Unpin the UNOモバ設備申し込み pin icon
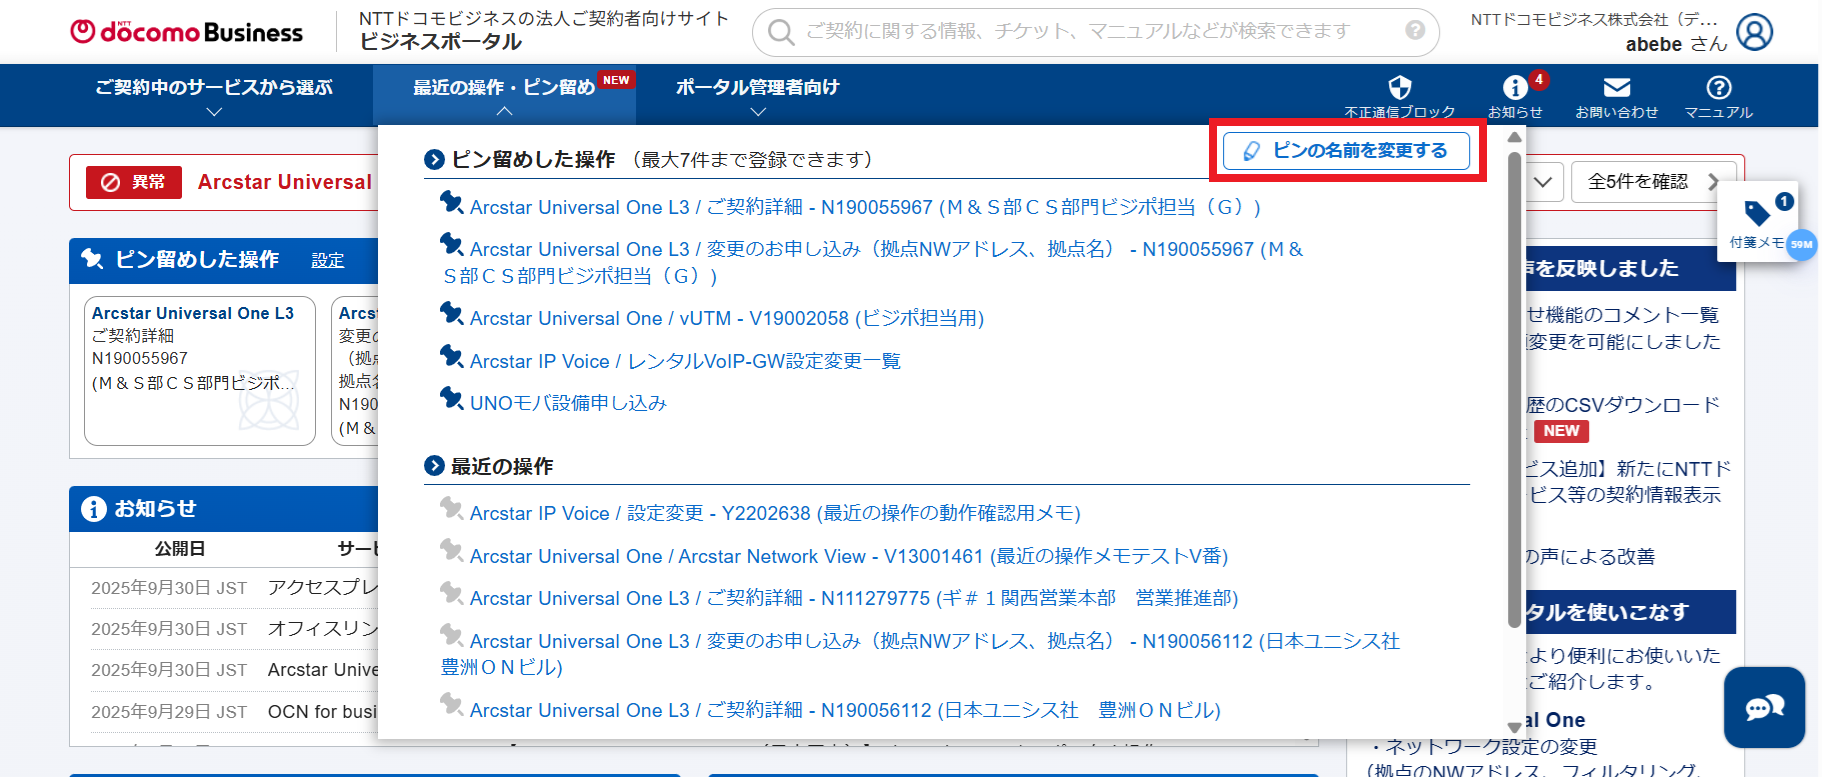Viewport: 1822px width, 777px height. coord(451,399)
